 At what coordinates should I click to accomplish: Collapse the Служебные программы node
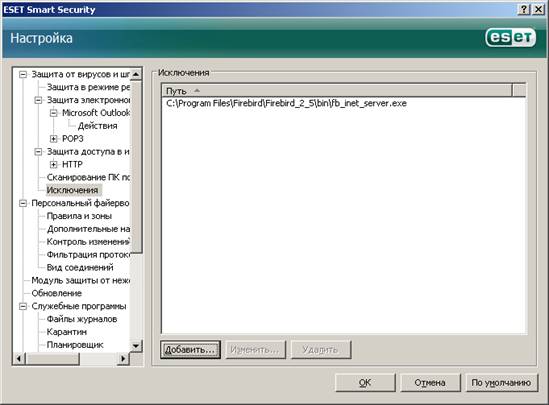tap(23, 306)
